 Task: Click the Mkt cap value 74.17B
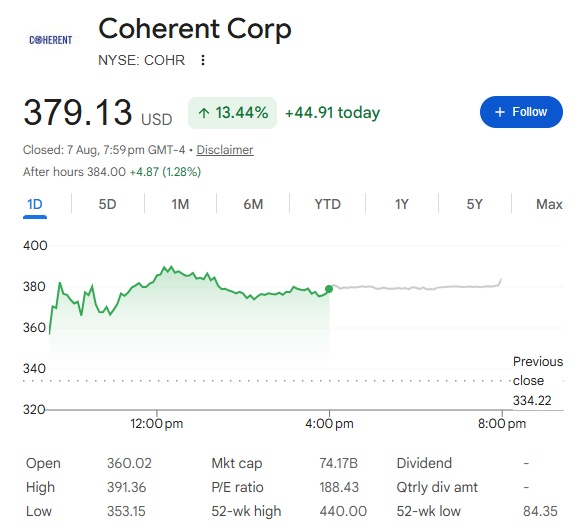click(x=338, y=463)
